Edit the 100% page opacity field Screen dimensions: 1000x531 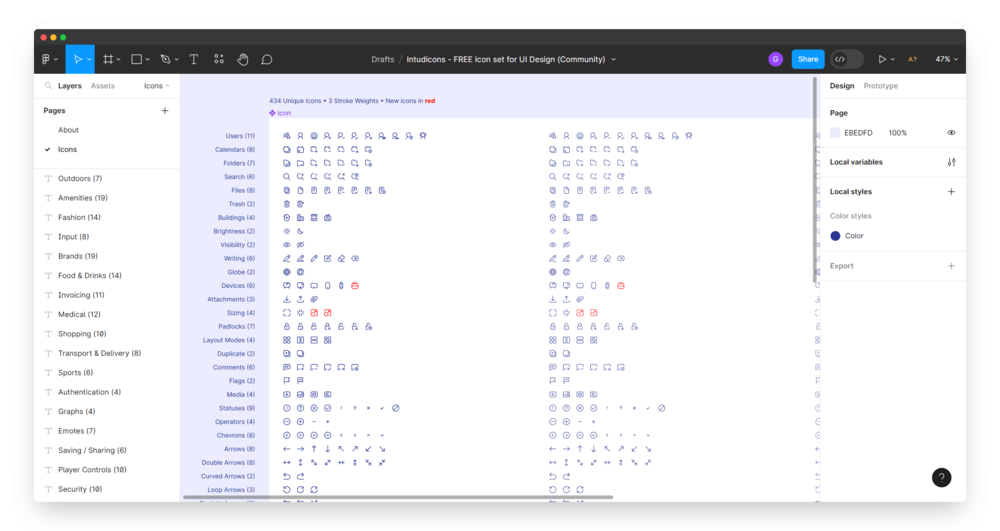(897, 133)
